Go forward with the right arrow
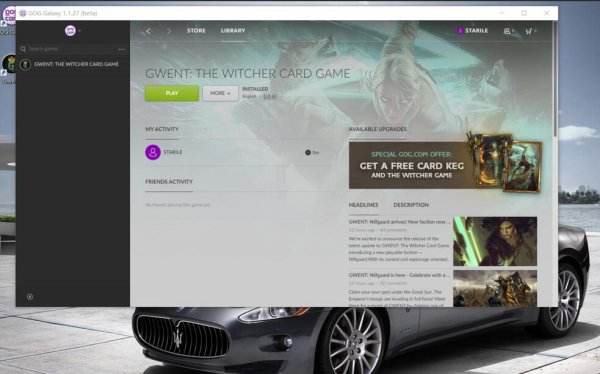 pos(169,31)
